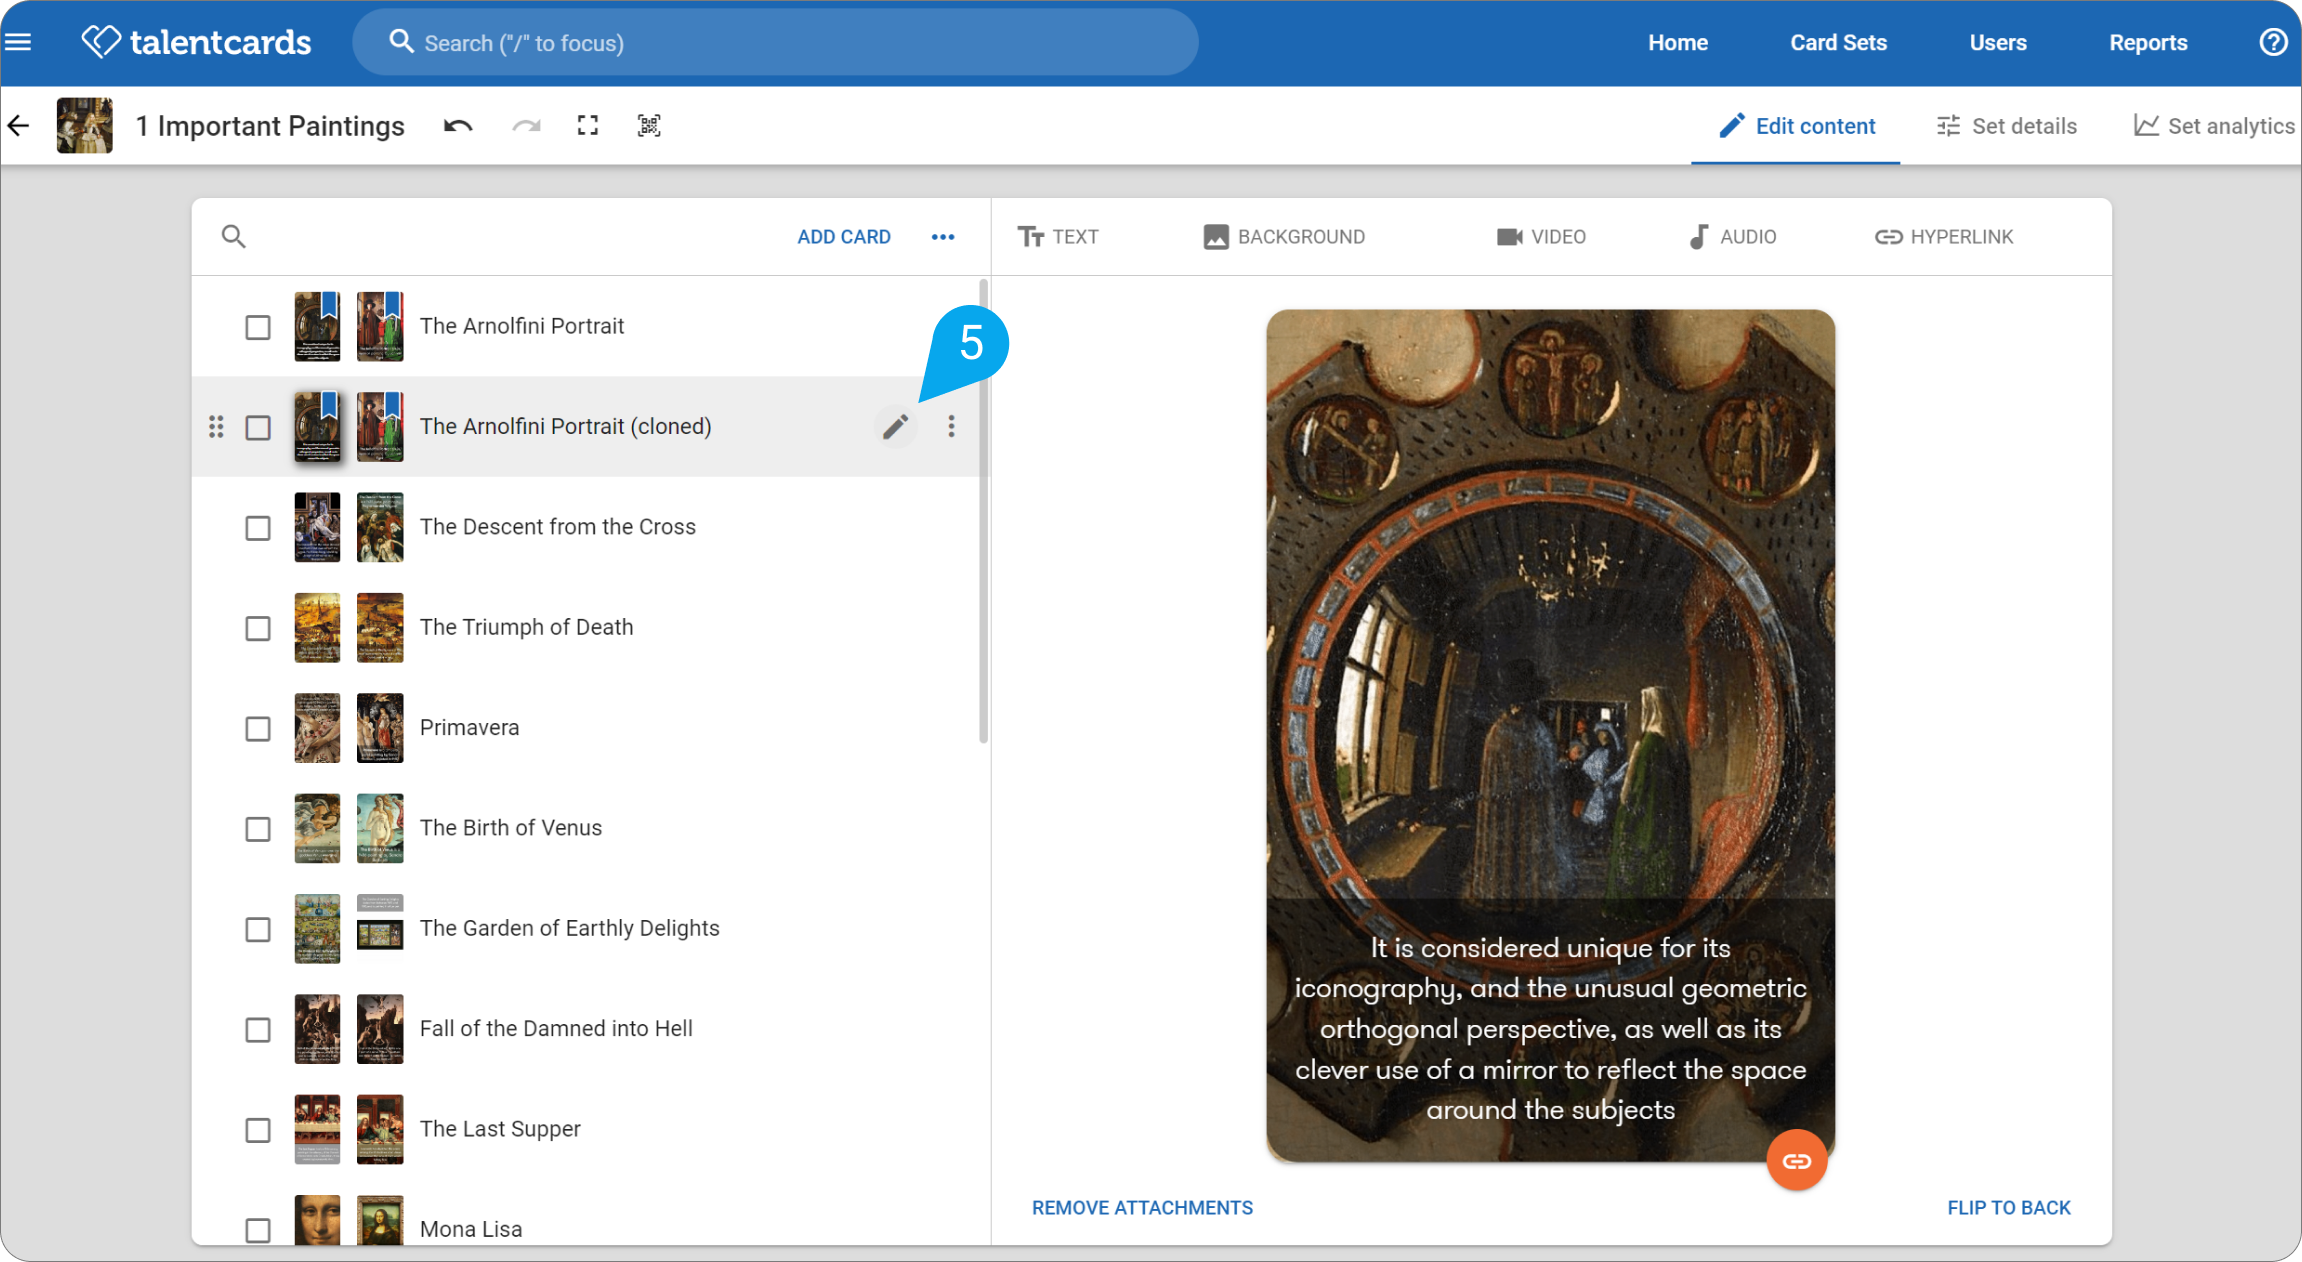
Task: Open vertical dots menu on cloned card
Action: point(951,427)
